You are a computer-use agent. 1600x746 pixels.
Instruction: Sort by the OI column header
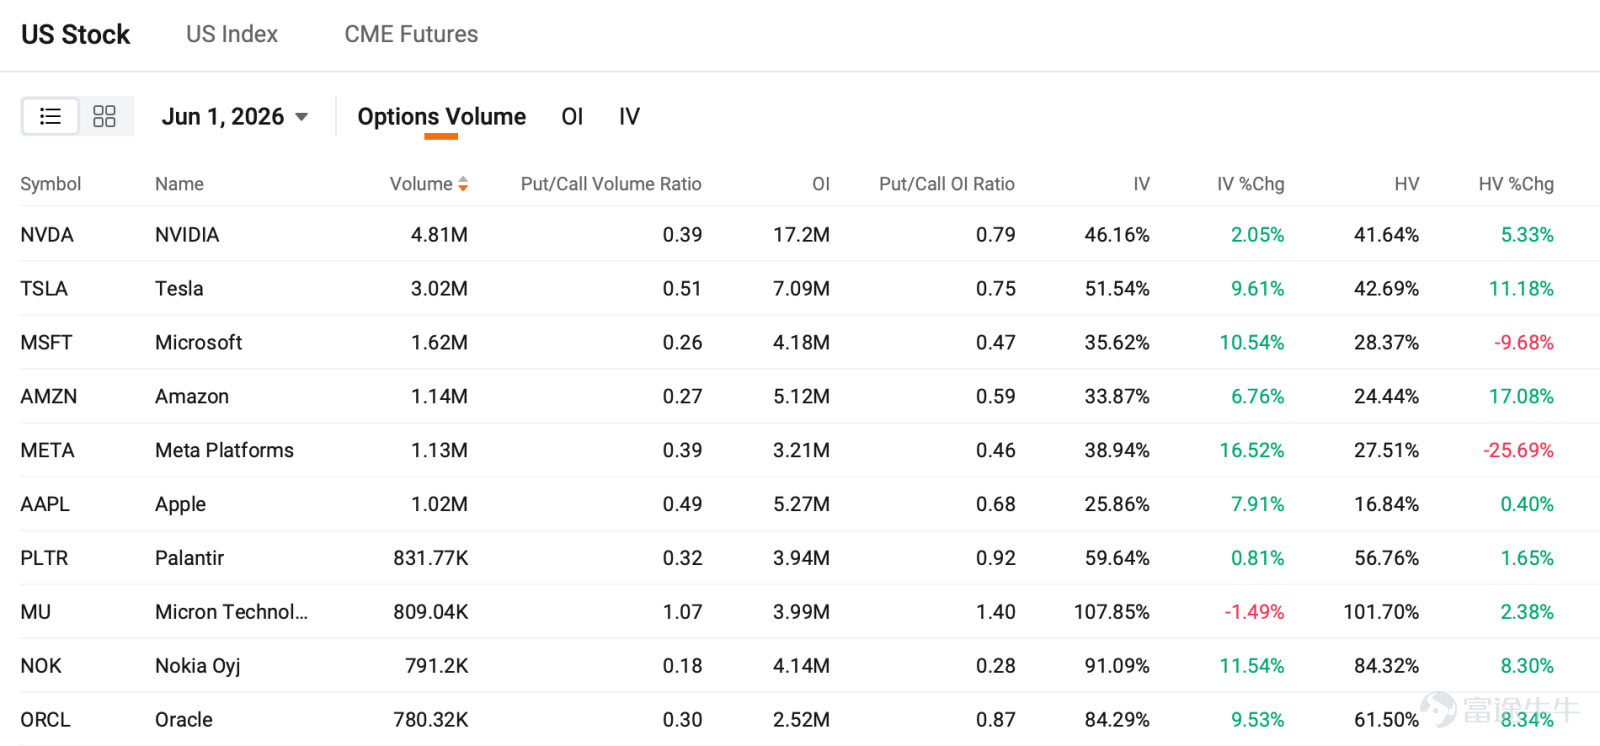tap(821, 184)
